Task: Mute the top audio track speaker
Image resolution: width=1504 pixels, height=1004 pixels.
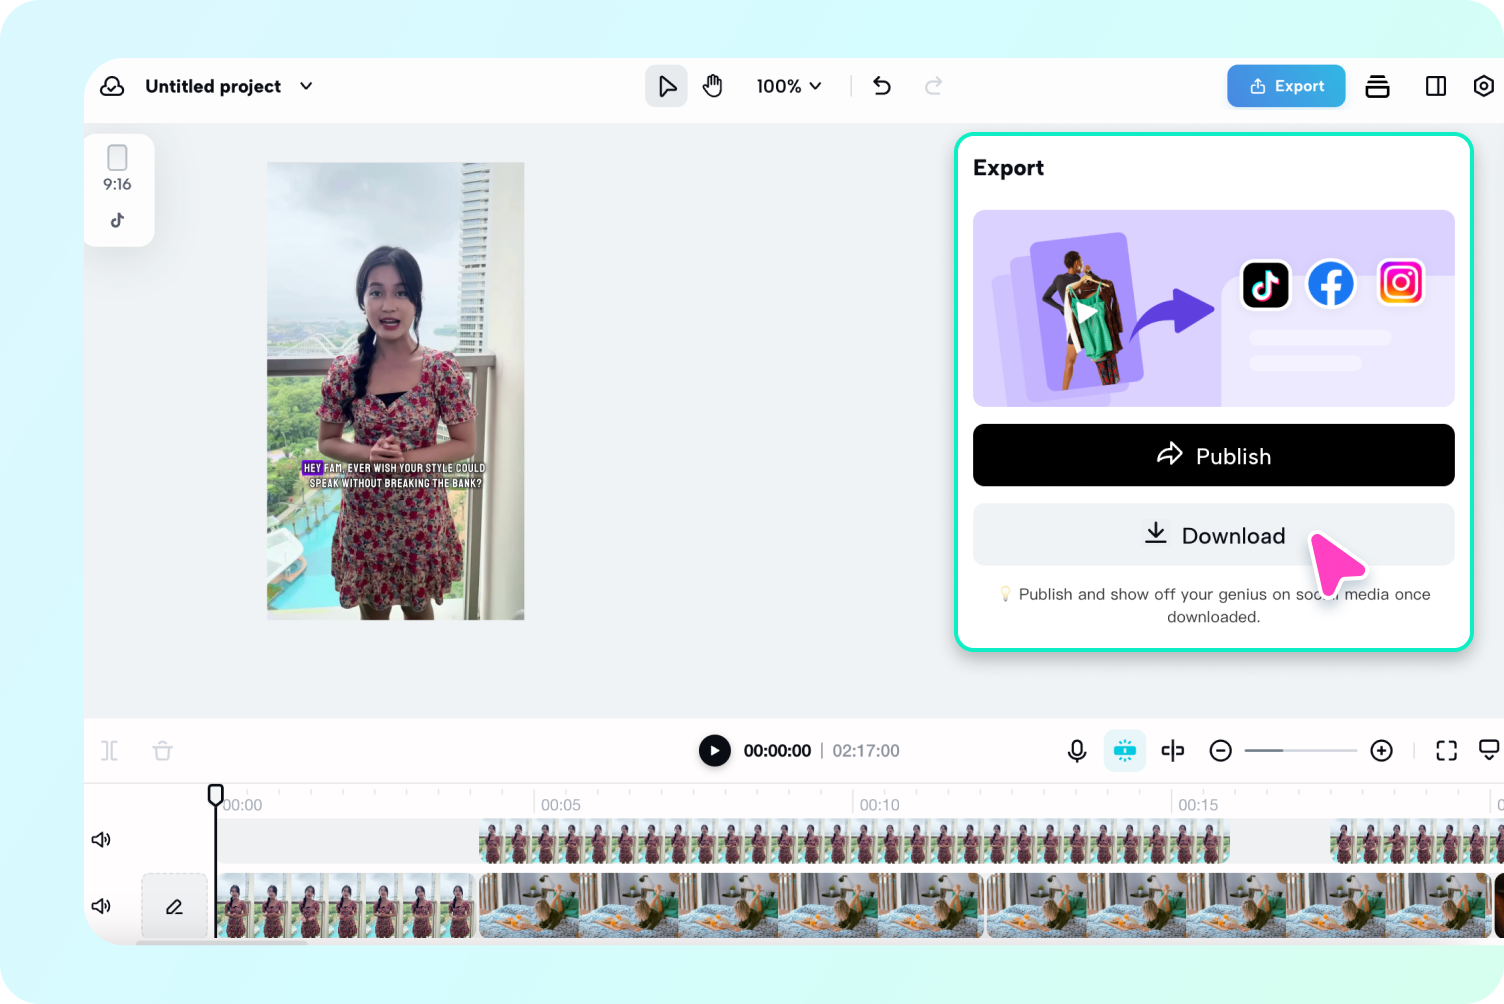Action: [100, 839]
